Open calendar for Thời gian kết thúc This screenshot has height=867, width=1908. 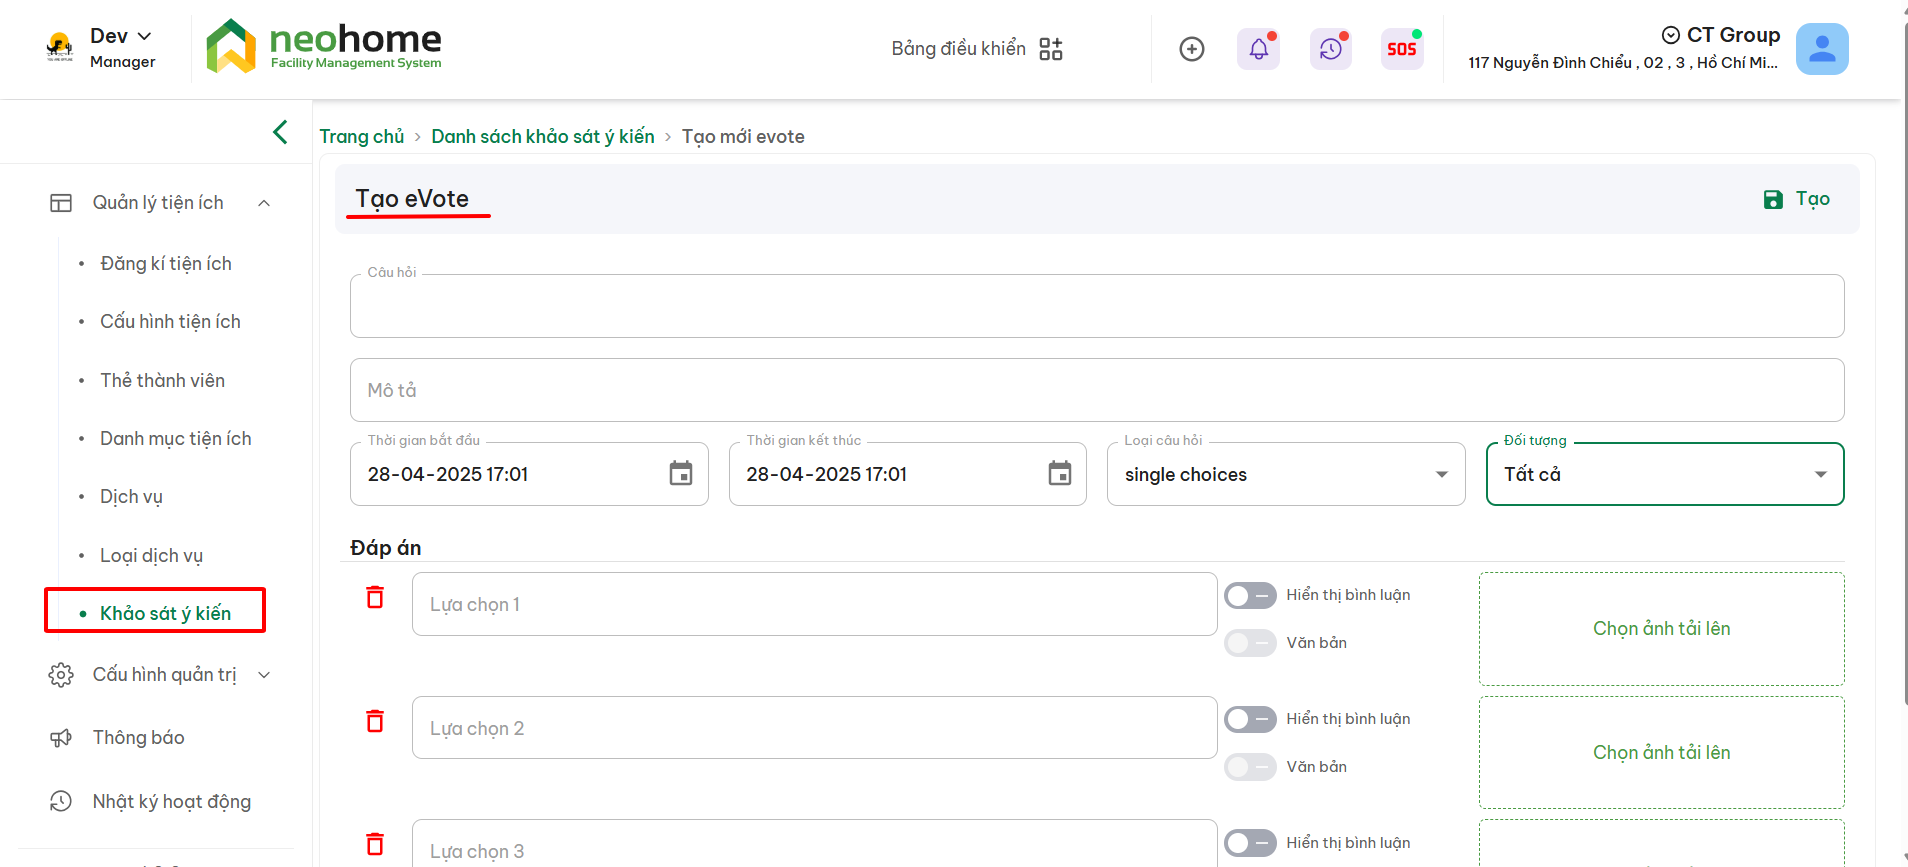pyautogui.click(x=1060, y=473)
